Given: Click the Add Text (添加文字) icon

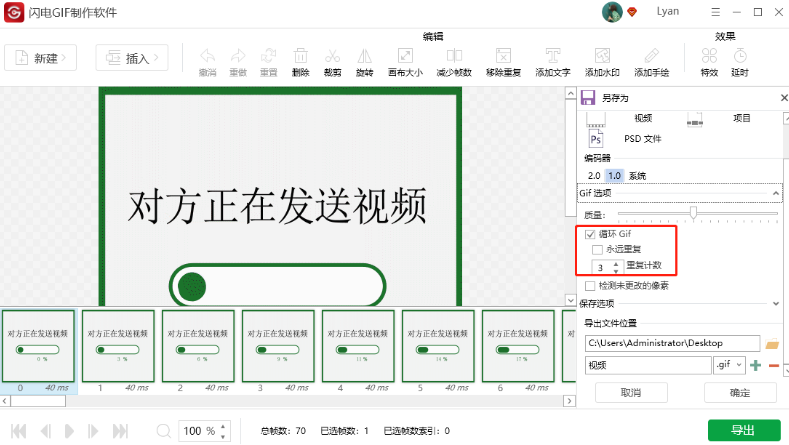Looking at the screenshot, I should (x=552, y=58).
